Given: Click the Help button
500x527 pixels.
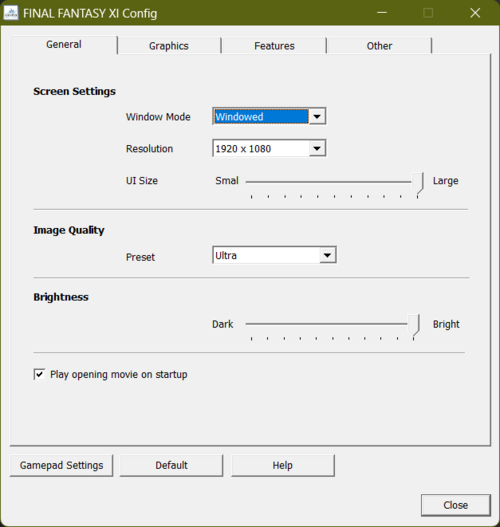Looking at the screenshot, I should coord(283,465).
